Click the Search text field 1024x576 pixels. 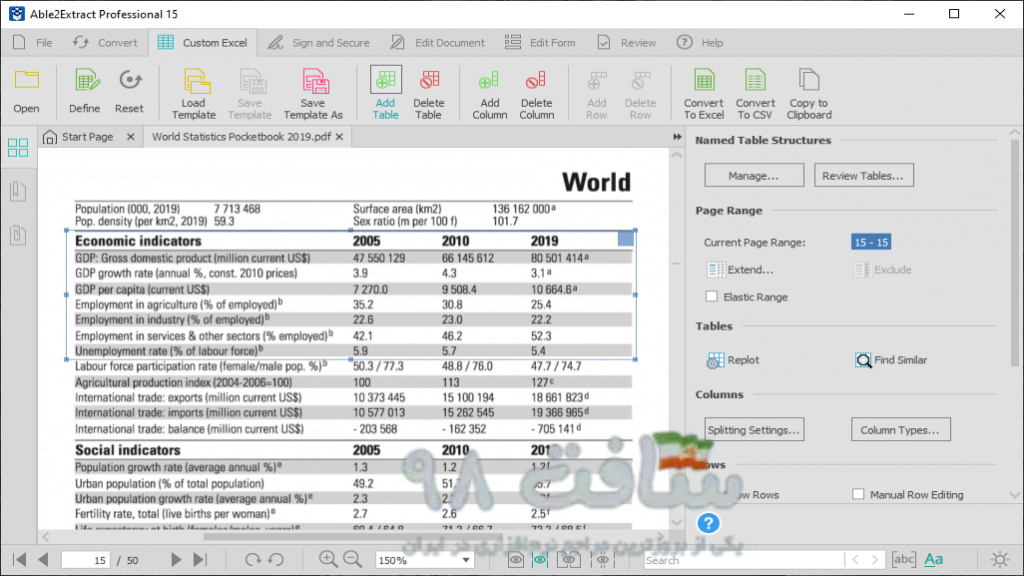coord(743,560)
